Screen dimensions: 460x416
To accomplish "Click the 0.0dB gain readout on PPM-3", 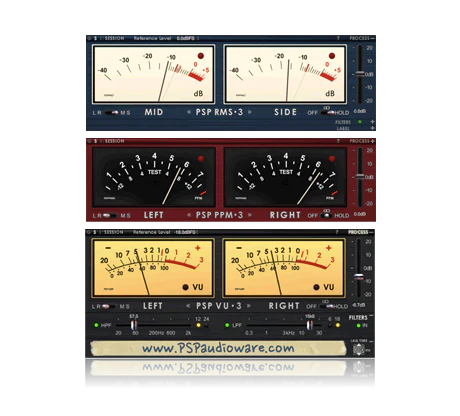I will click(360, 214).
